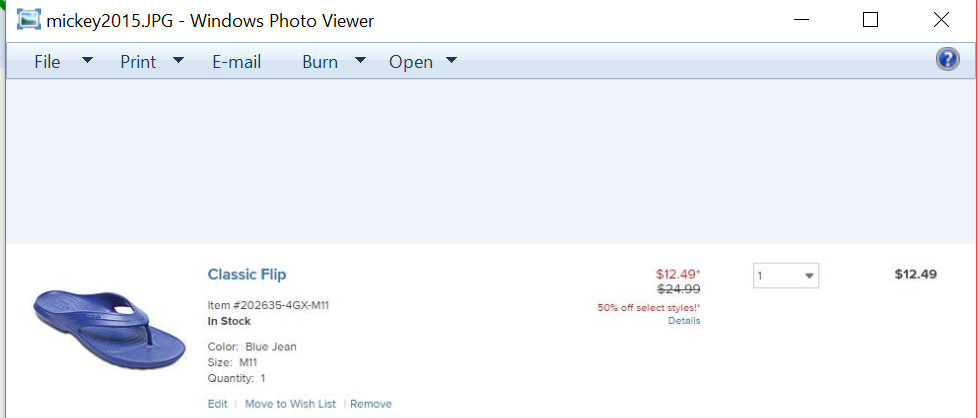The image size is (978, 418).
Task: Click the Open menu label
Action: [411, 62]
